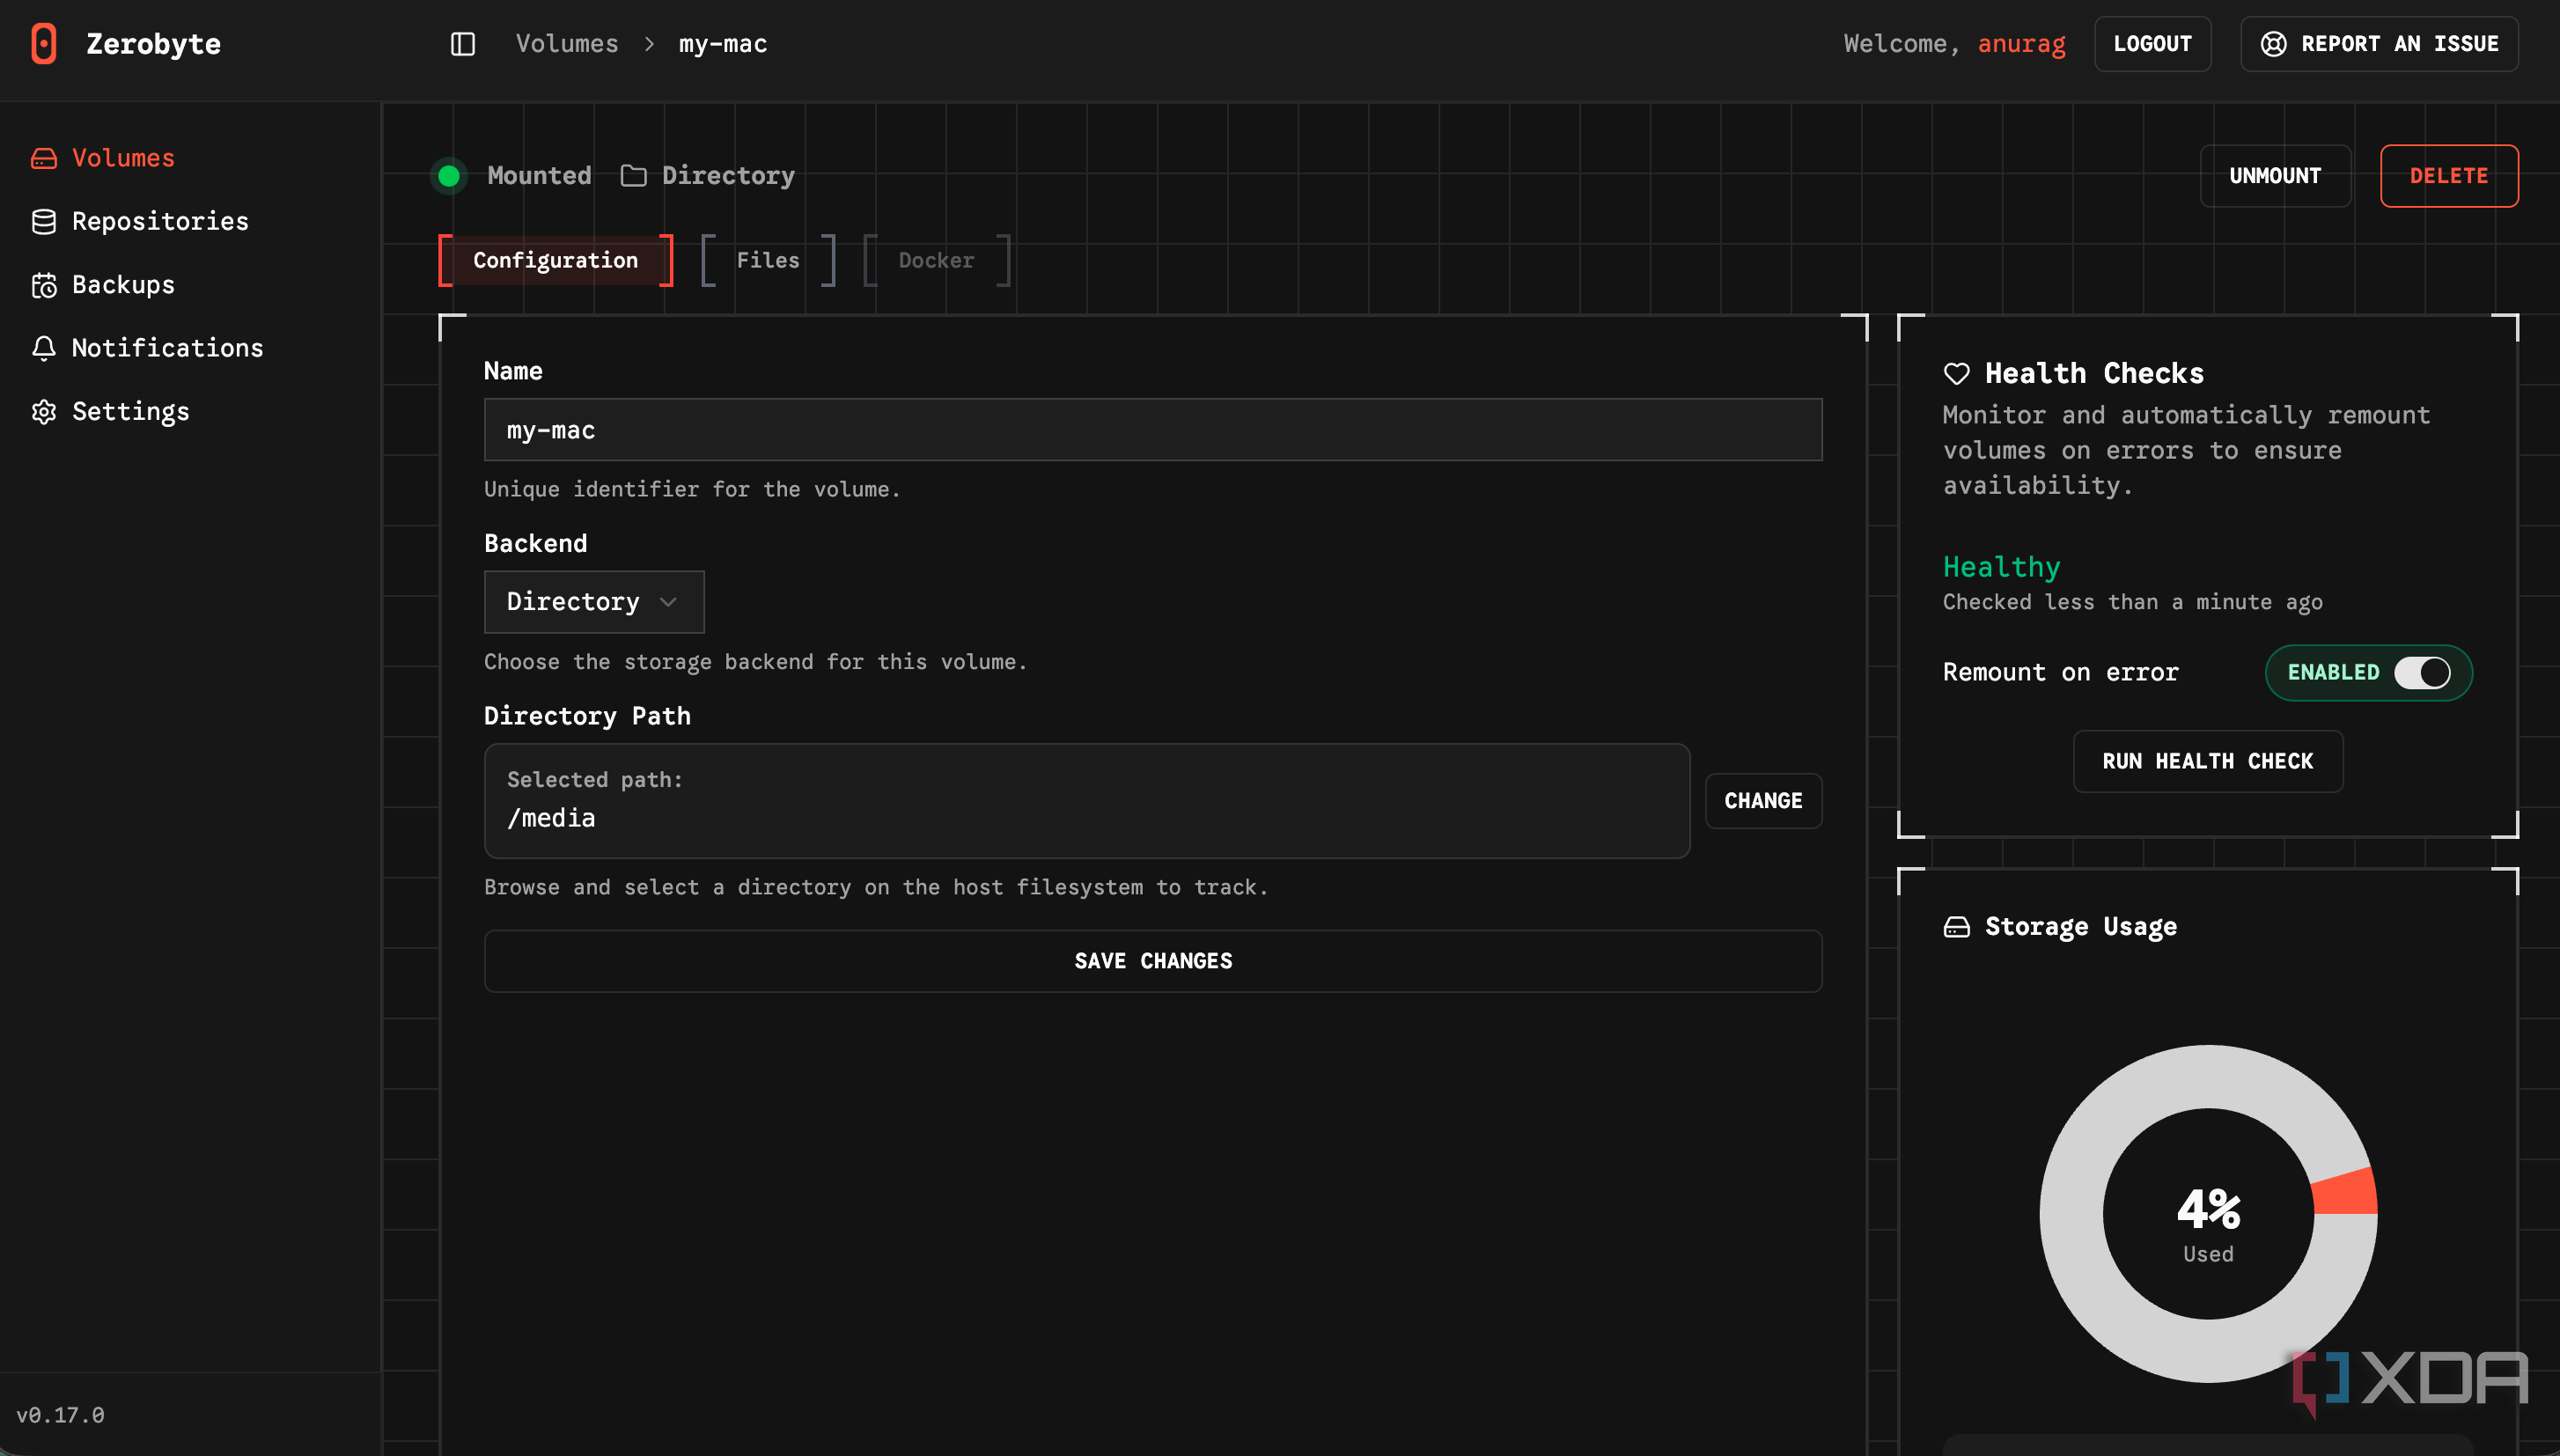Click the anurag username
2560x1456 pixels.
click(x=2021, y=44)
